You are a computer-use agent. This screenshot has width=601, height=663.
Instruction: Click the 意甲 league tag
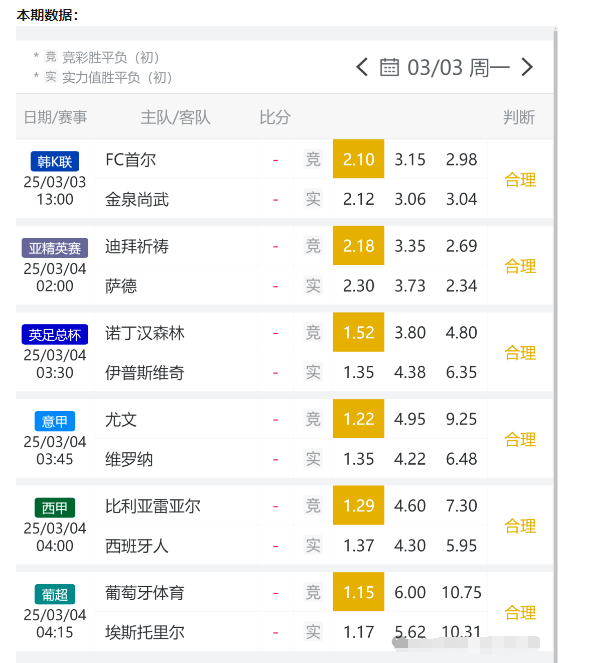[55, 421]
